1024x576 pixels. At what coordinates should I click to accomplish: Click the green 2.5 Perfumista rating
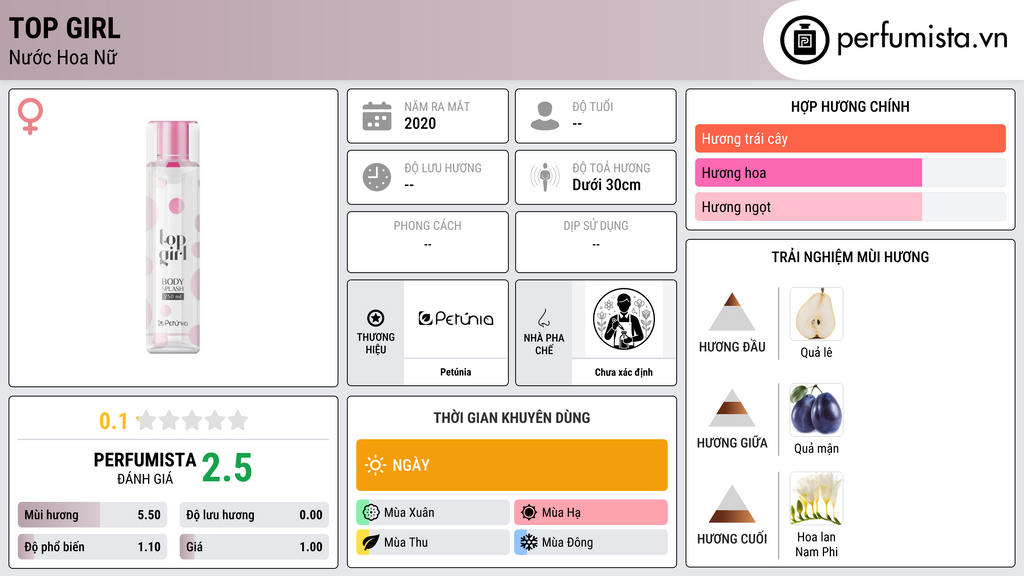tap(227, 468)
